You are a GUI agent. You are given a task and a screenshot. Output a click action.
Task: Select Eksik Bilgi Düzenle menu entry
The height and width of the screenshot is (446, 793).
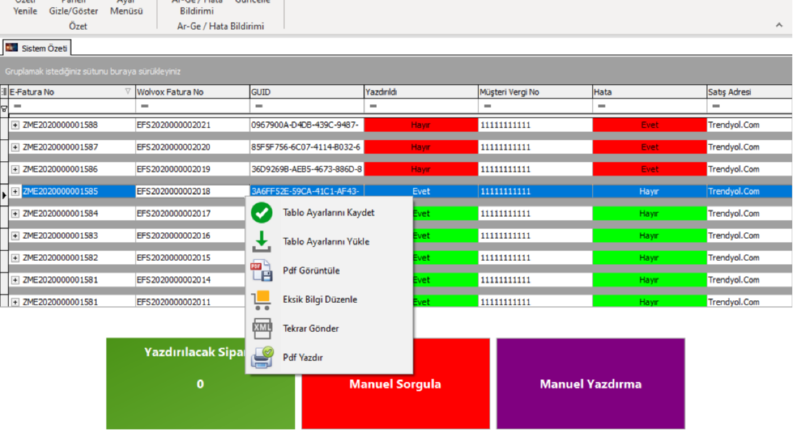click(329, 300)
